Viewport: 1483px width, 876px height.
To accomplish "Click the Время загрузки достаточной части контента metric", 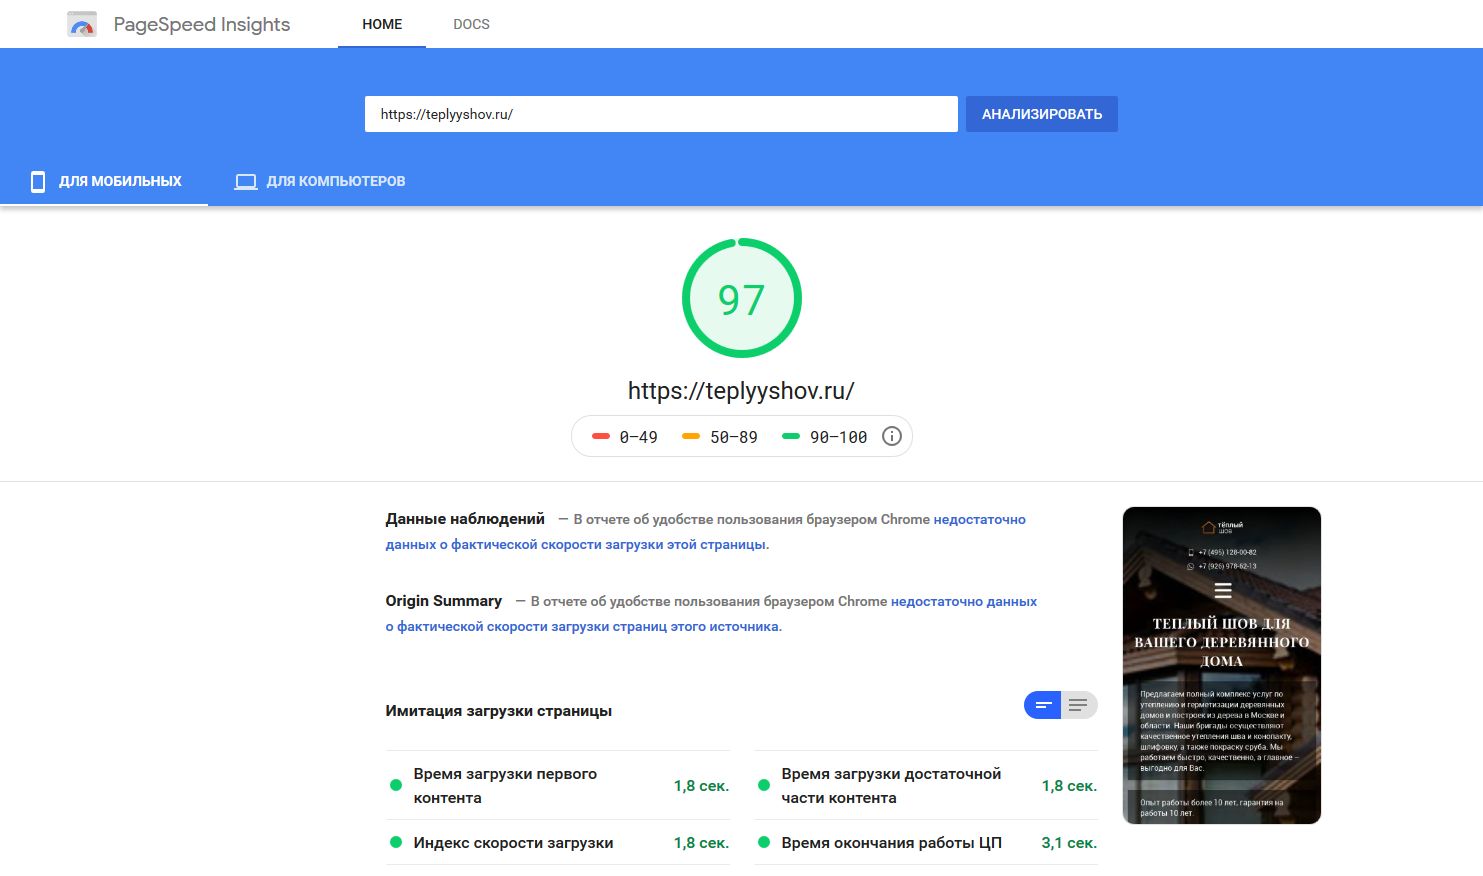I will (x=926, y=786).
